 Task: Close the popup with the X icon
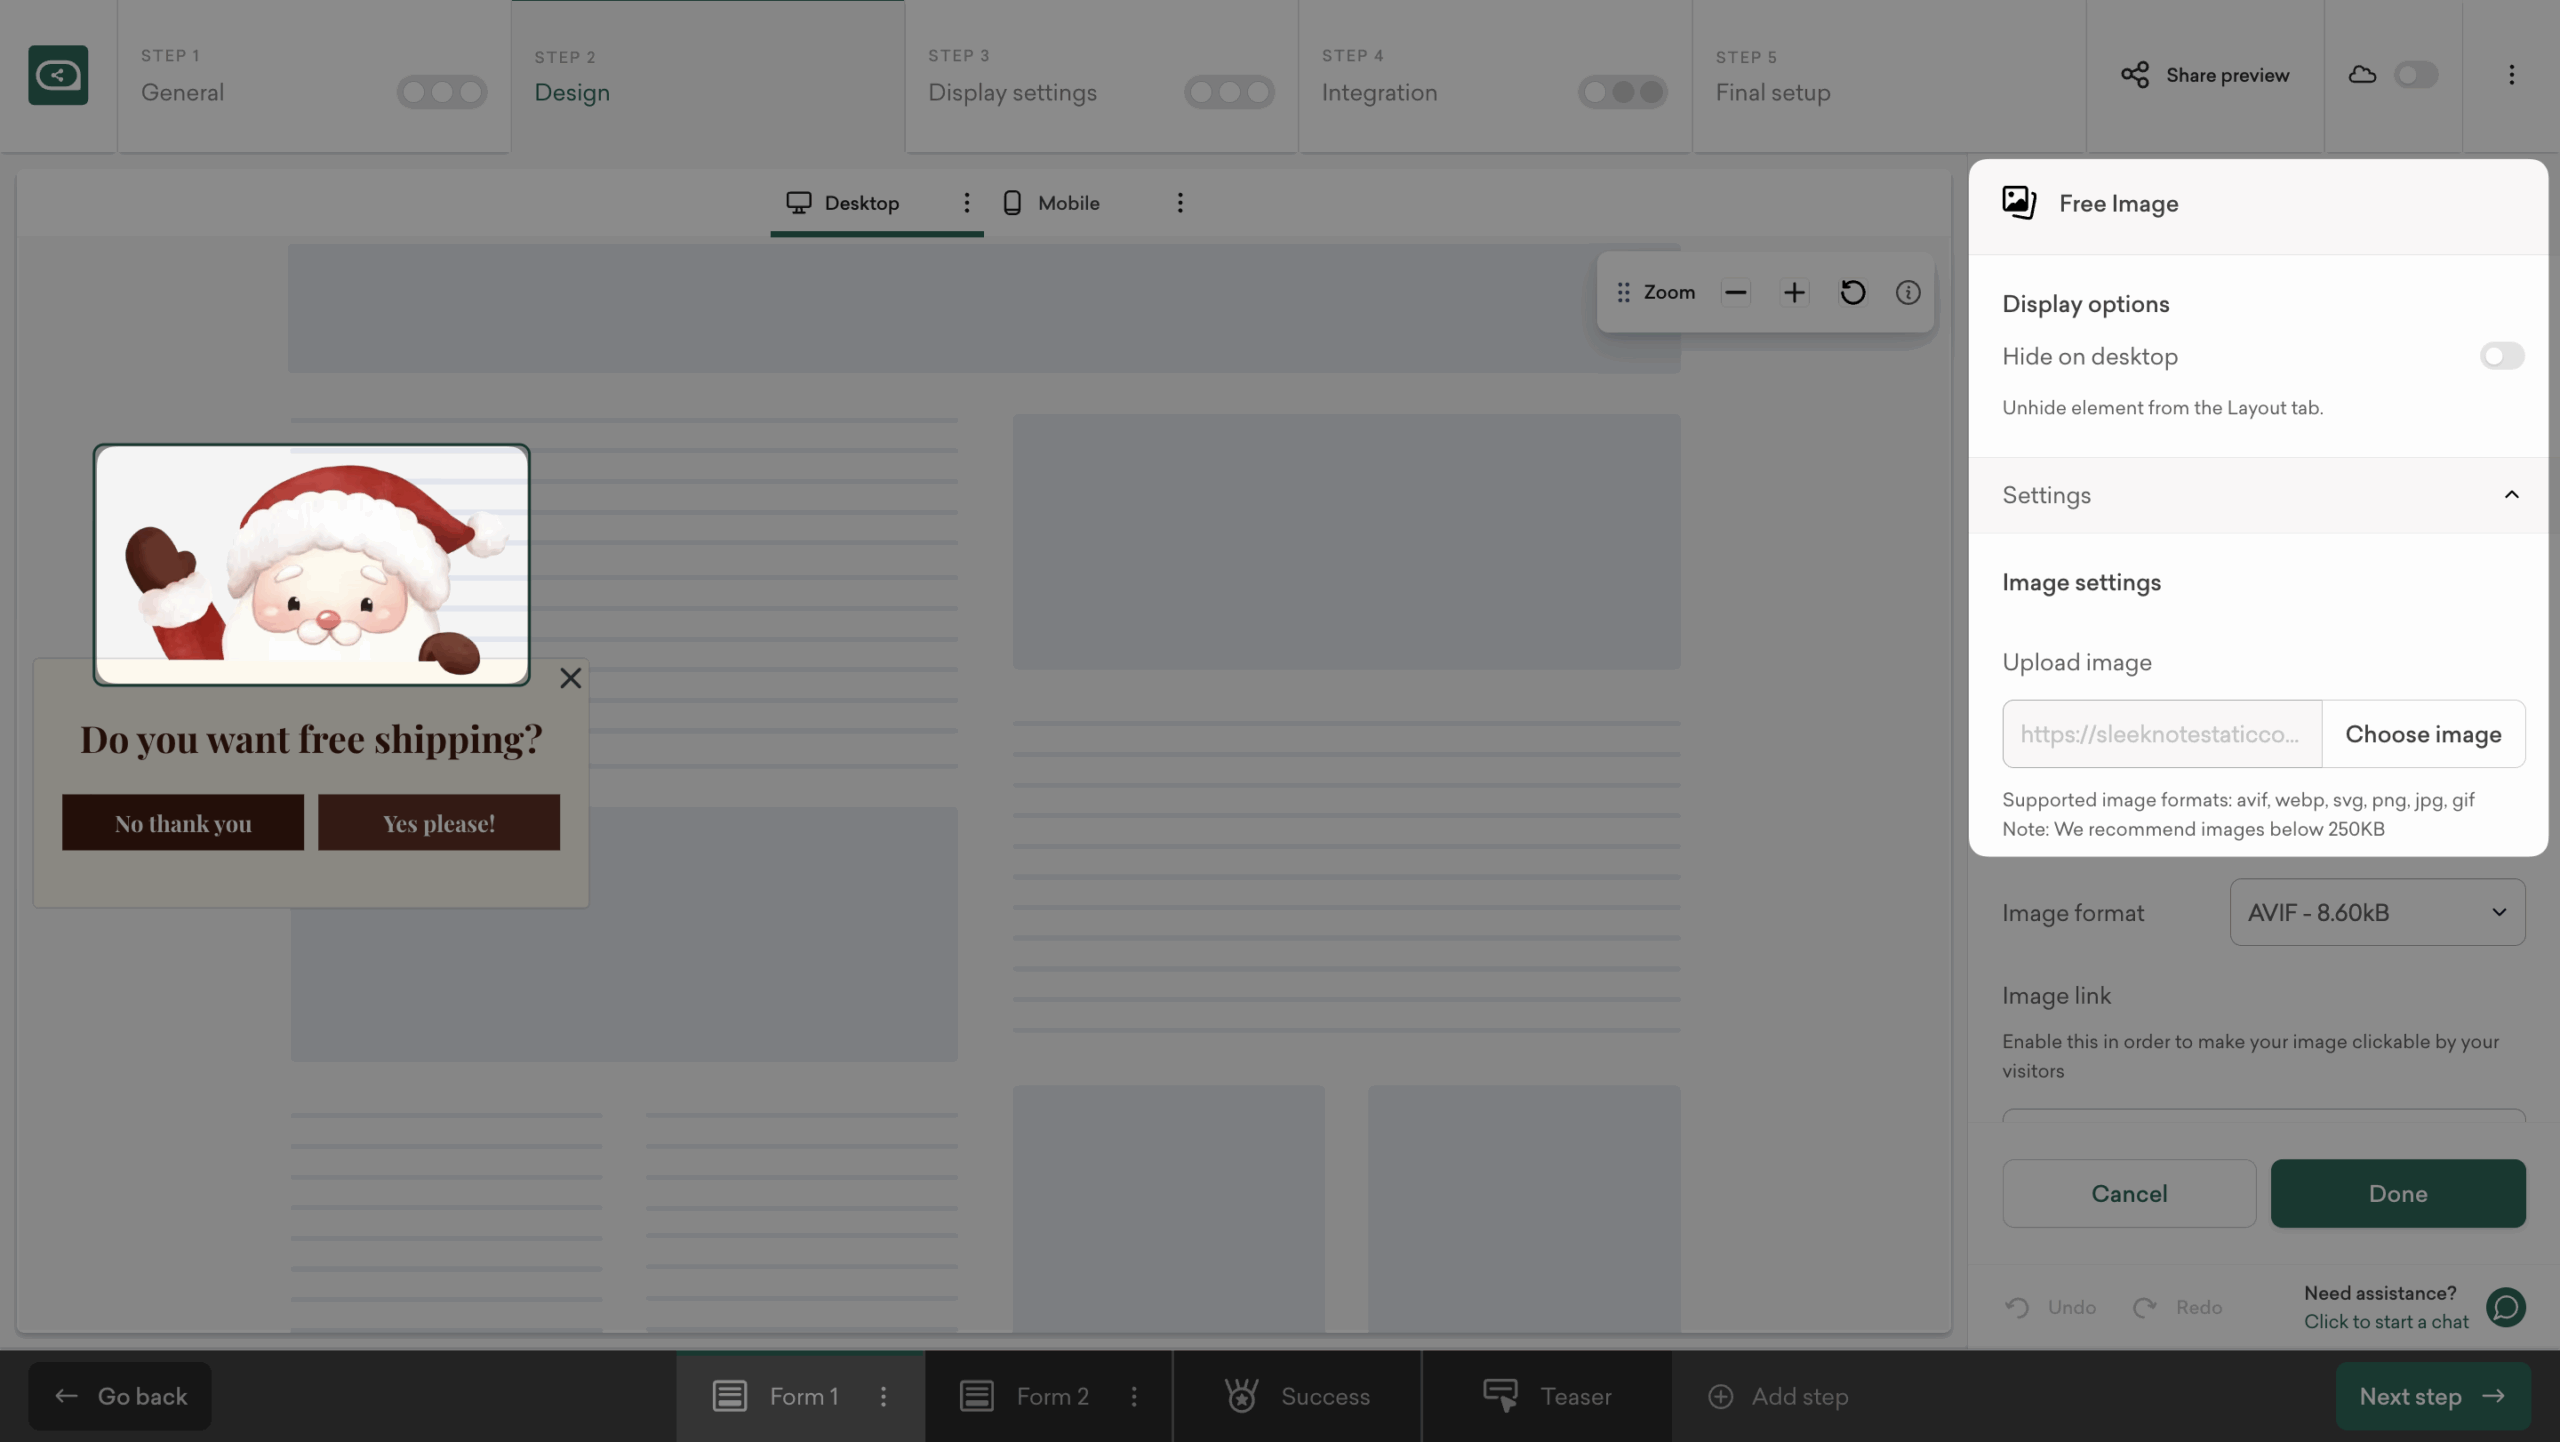(570, 678)
